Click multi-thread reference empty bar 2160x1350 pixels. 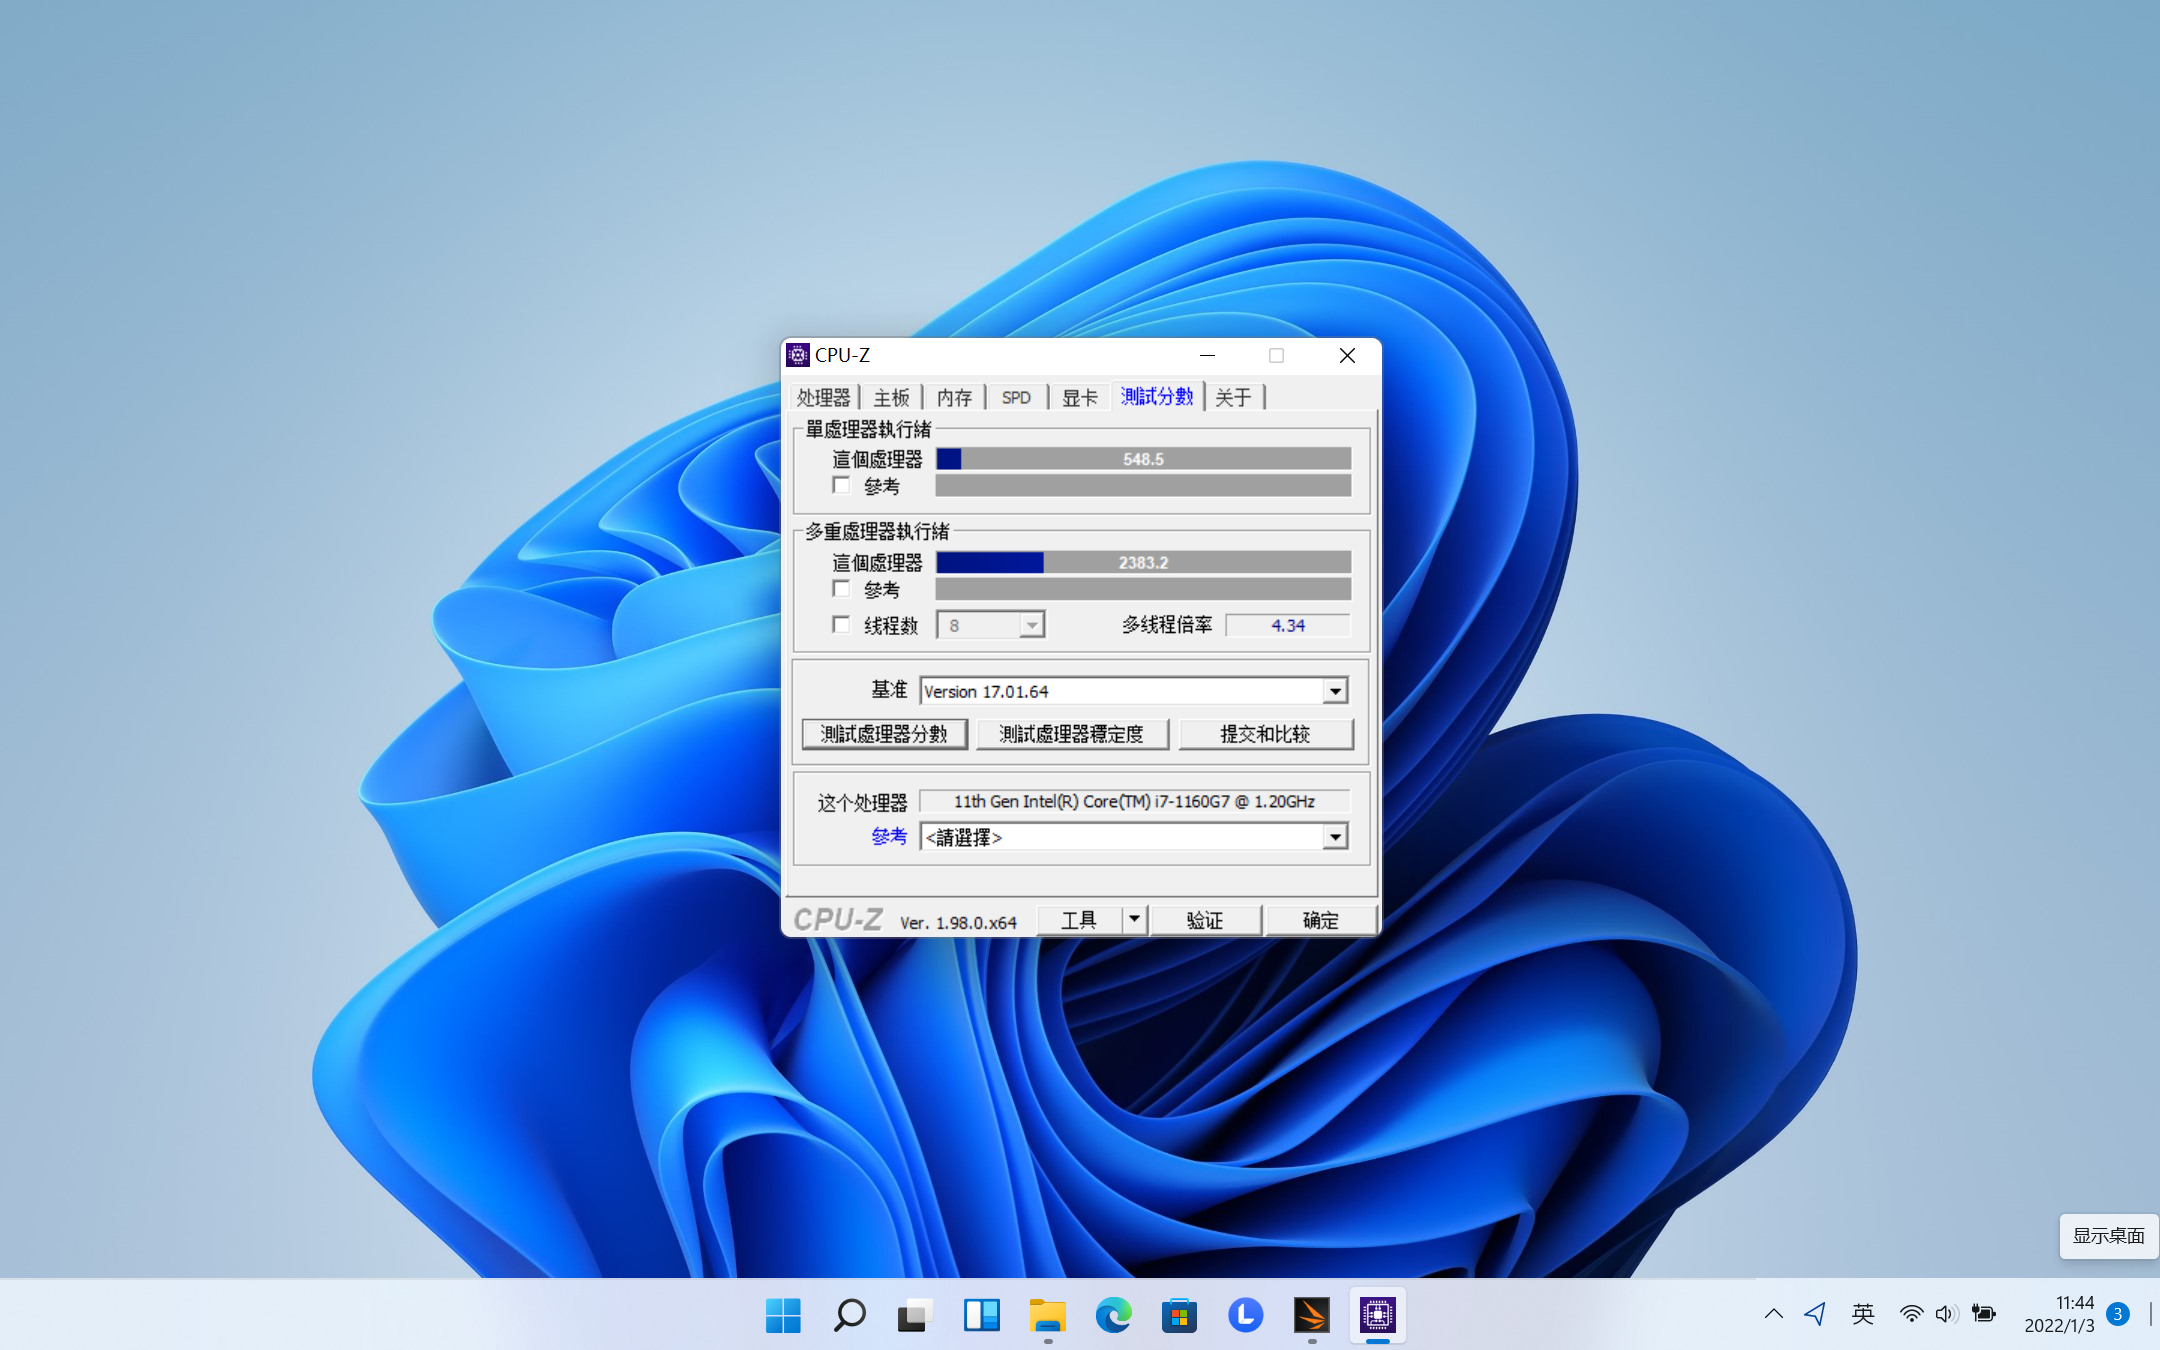[1143, 589]
